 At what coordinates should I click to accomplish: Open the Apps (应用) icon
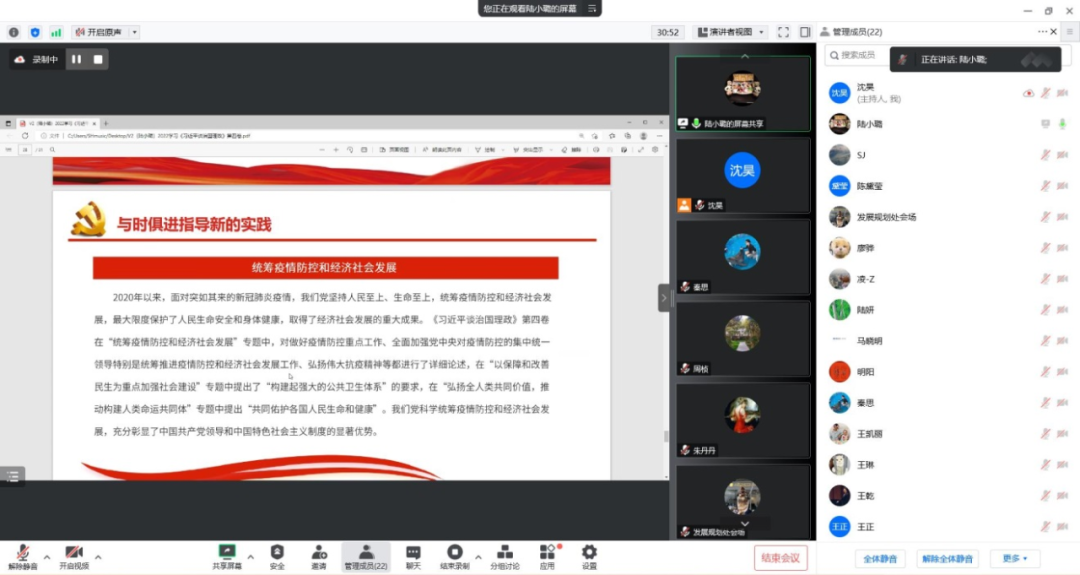coord(547,553)
